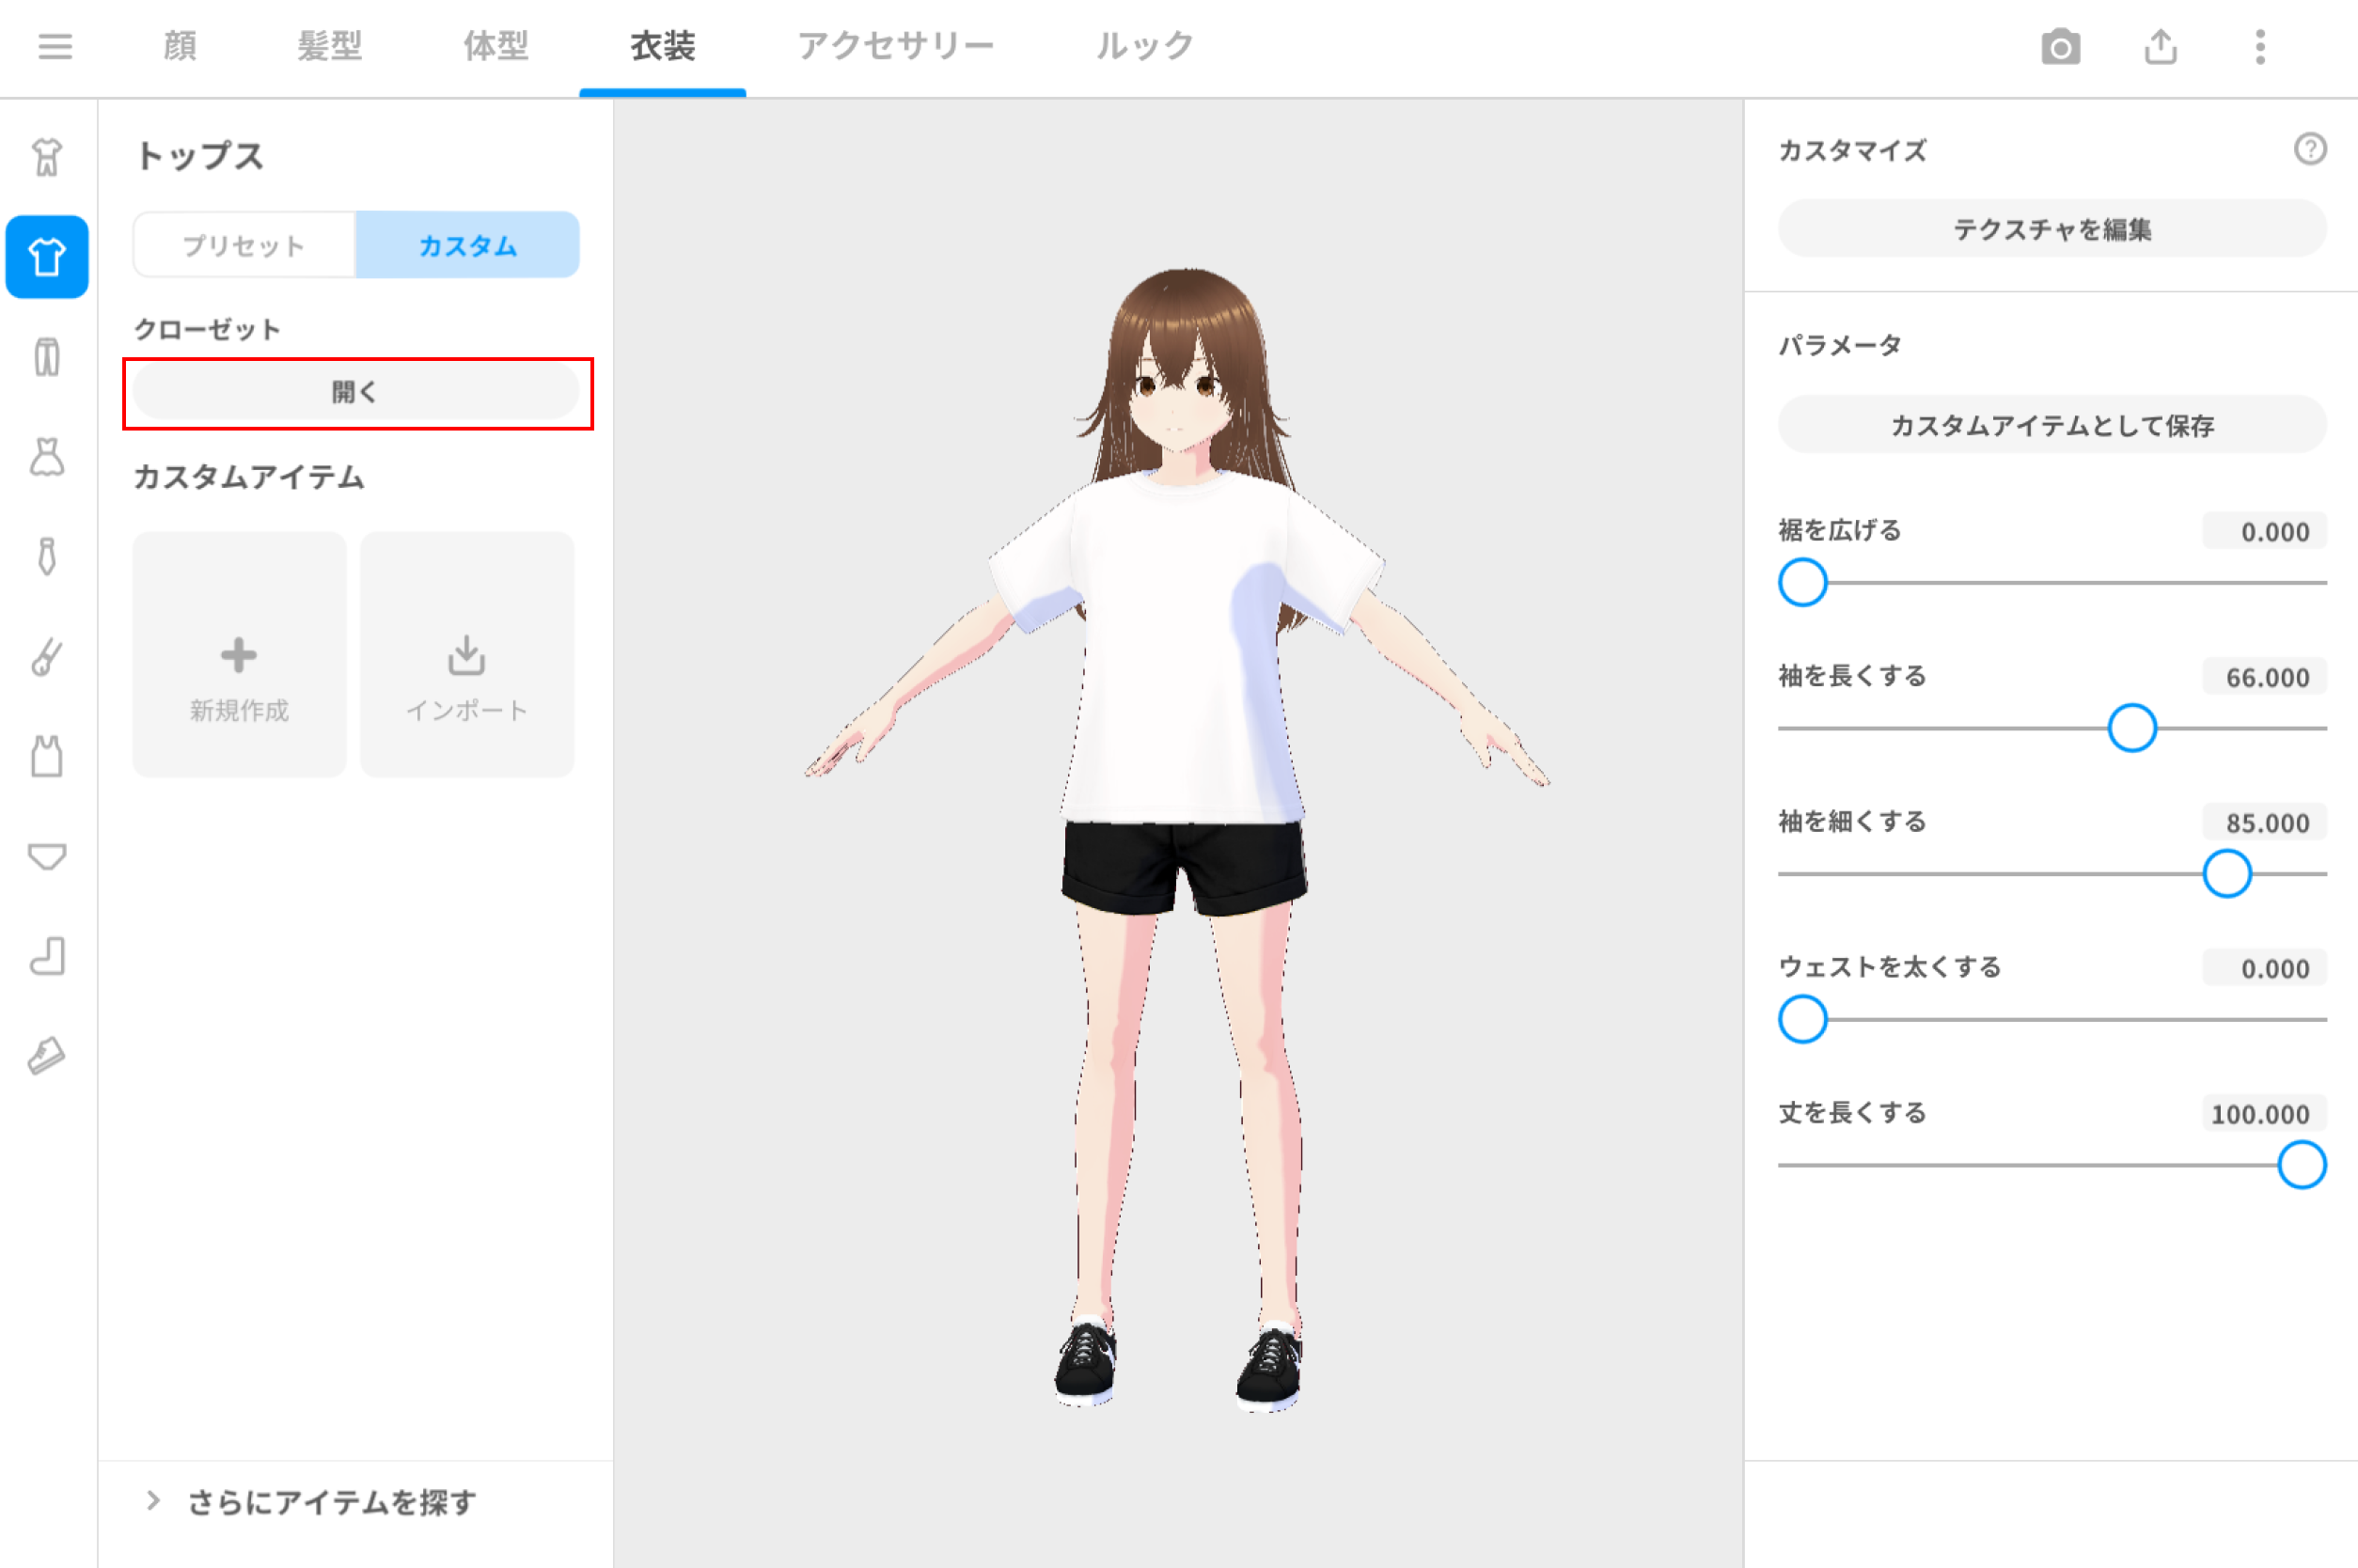Click the 袖を長くする slider handle
Image resolution: width=2358 pixels, height=1568 pixels.
(2132, 728)
